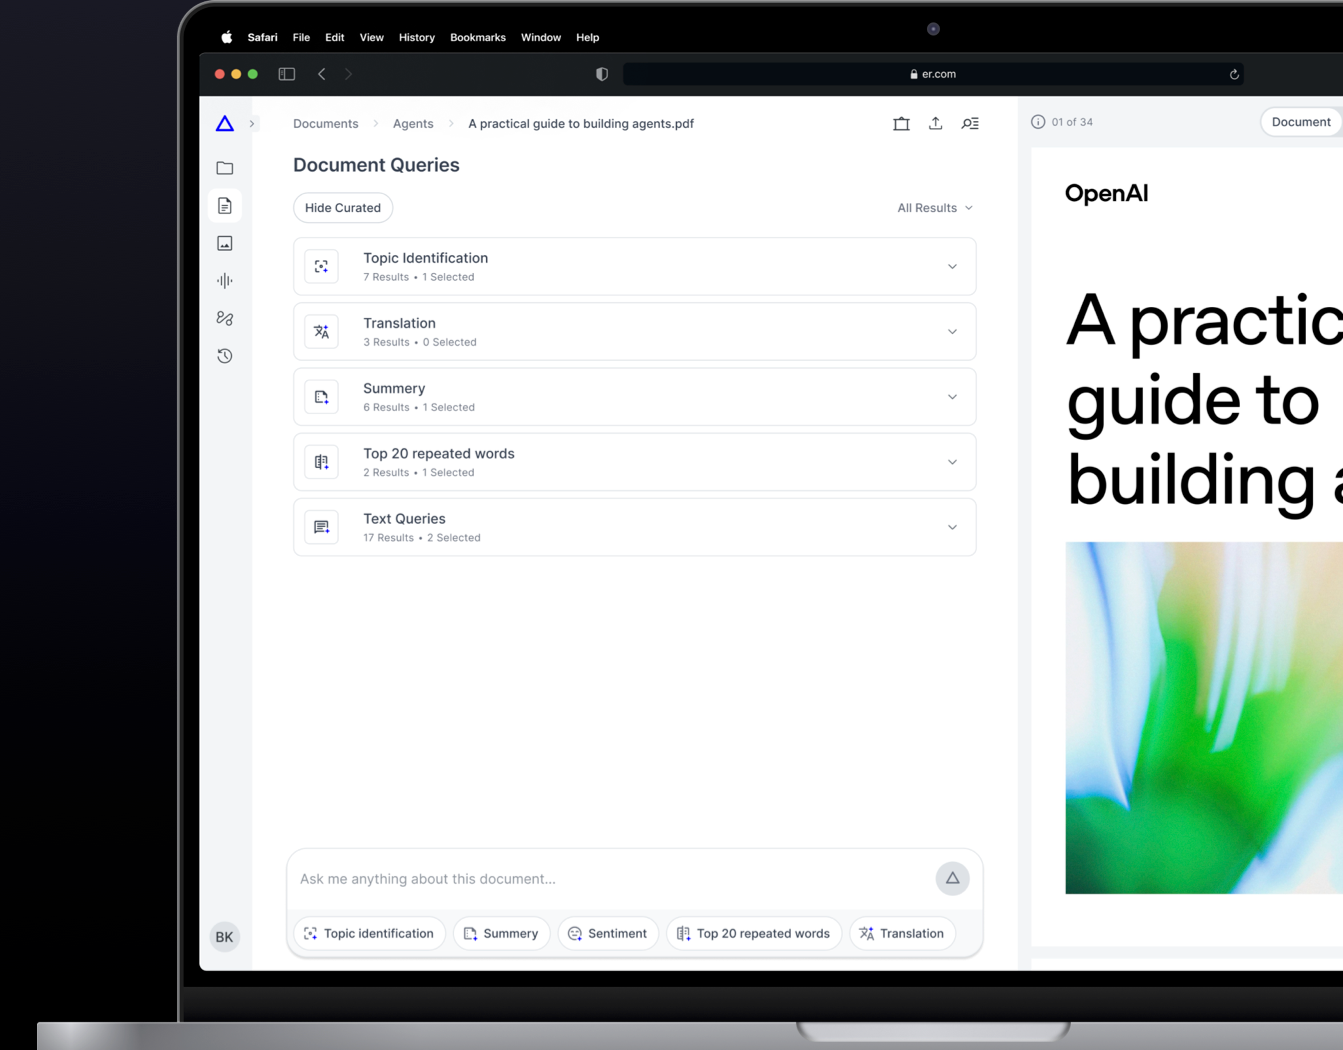Go to the Documents breadcrumb
This screenshot has width=1343, height=1050.
pos(326,124)
